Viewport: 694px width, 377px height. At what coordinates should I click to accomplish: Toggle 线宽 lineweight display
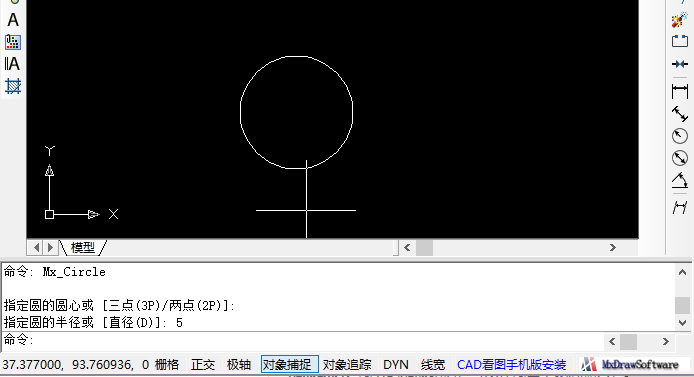pyautogui.click(x=433, y=365)
